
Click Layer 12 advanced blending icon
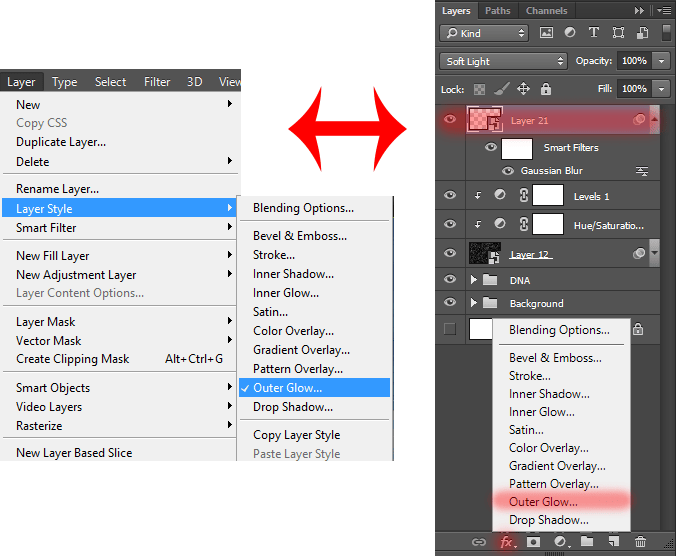click(639, 253)
